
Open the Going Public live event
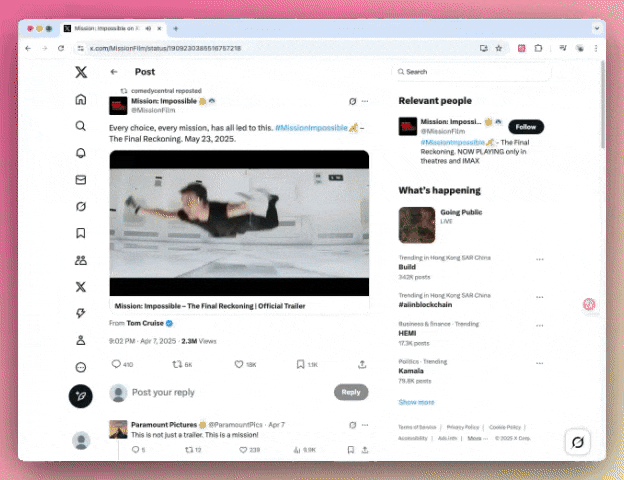472,225
